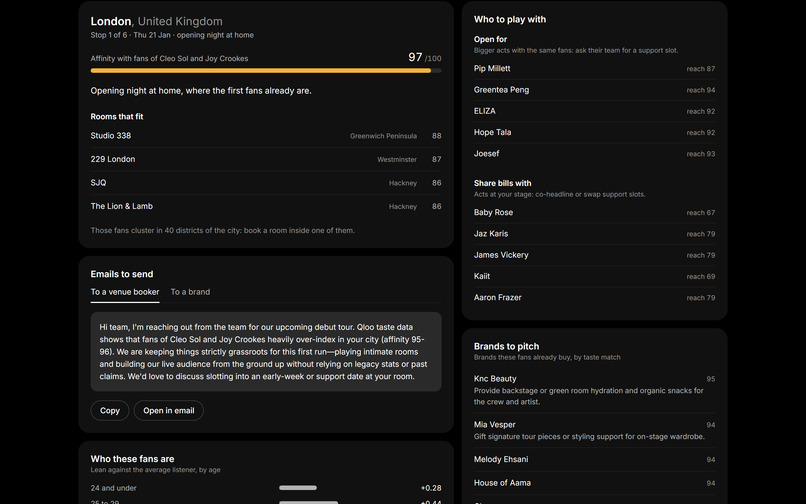
Task: Click the Westminster district label
Action: [x=397, y=159]
